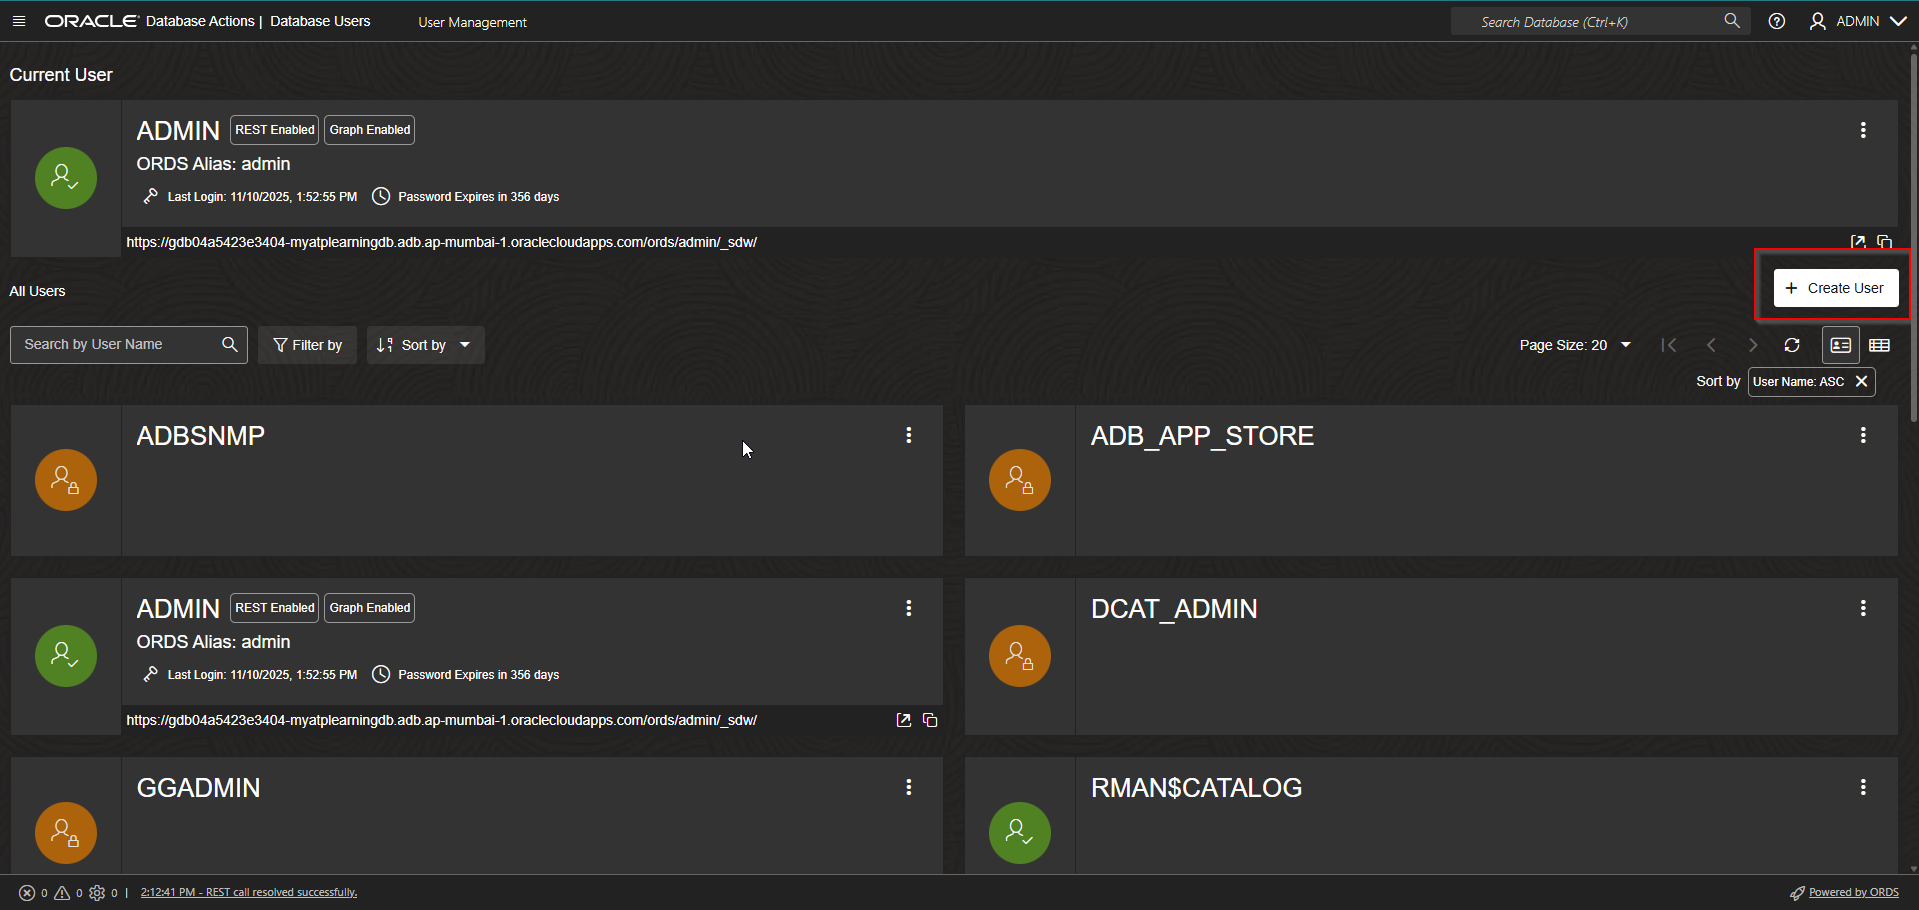Open ADBSNMP user actions menu

(x=908, y=435)
